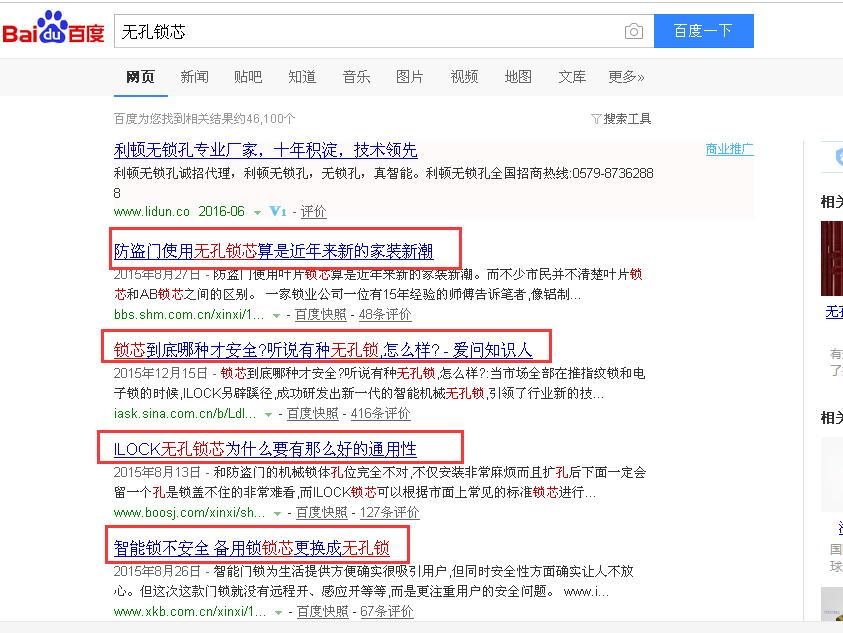Open 百度快照 for bbs.shm.com.cn result

point(320,315)
